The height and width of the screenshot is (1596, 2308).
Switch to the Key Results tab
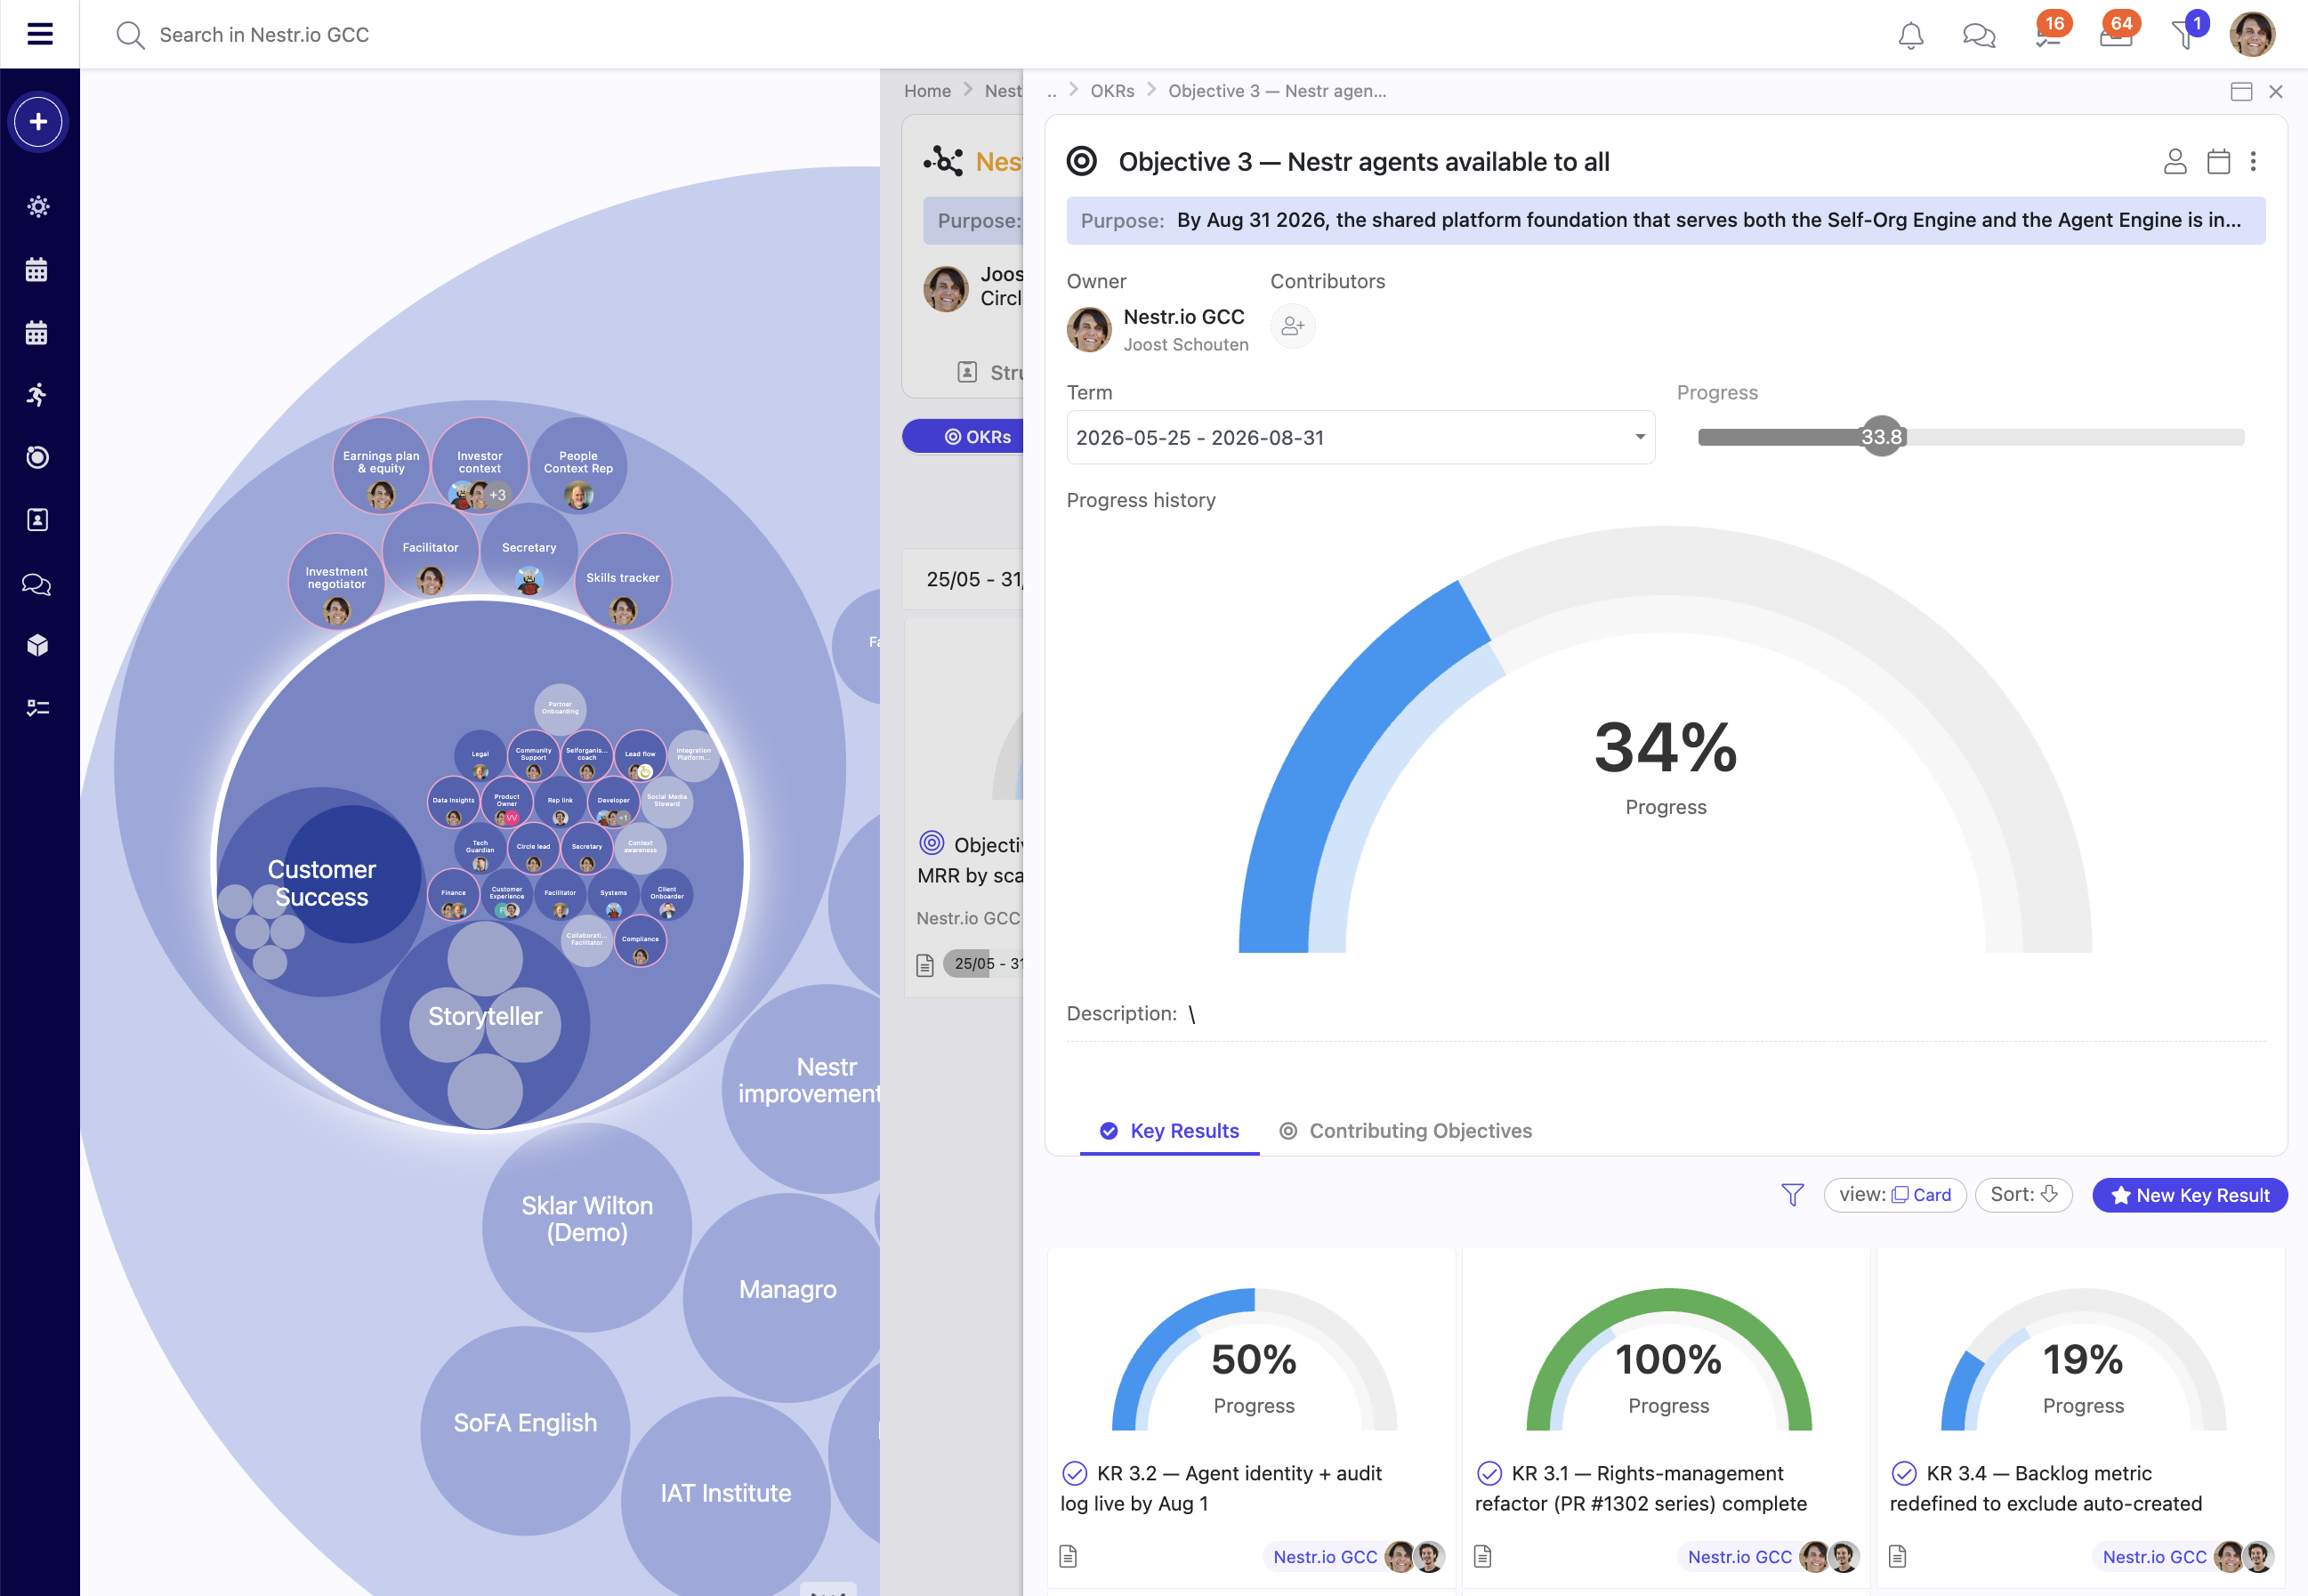pos(1169,1130)
